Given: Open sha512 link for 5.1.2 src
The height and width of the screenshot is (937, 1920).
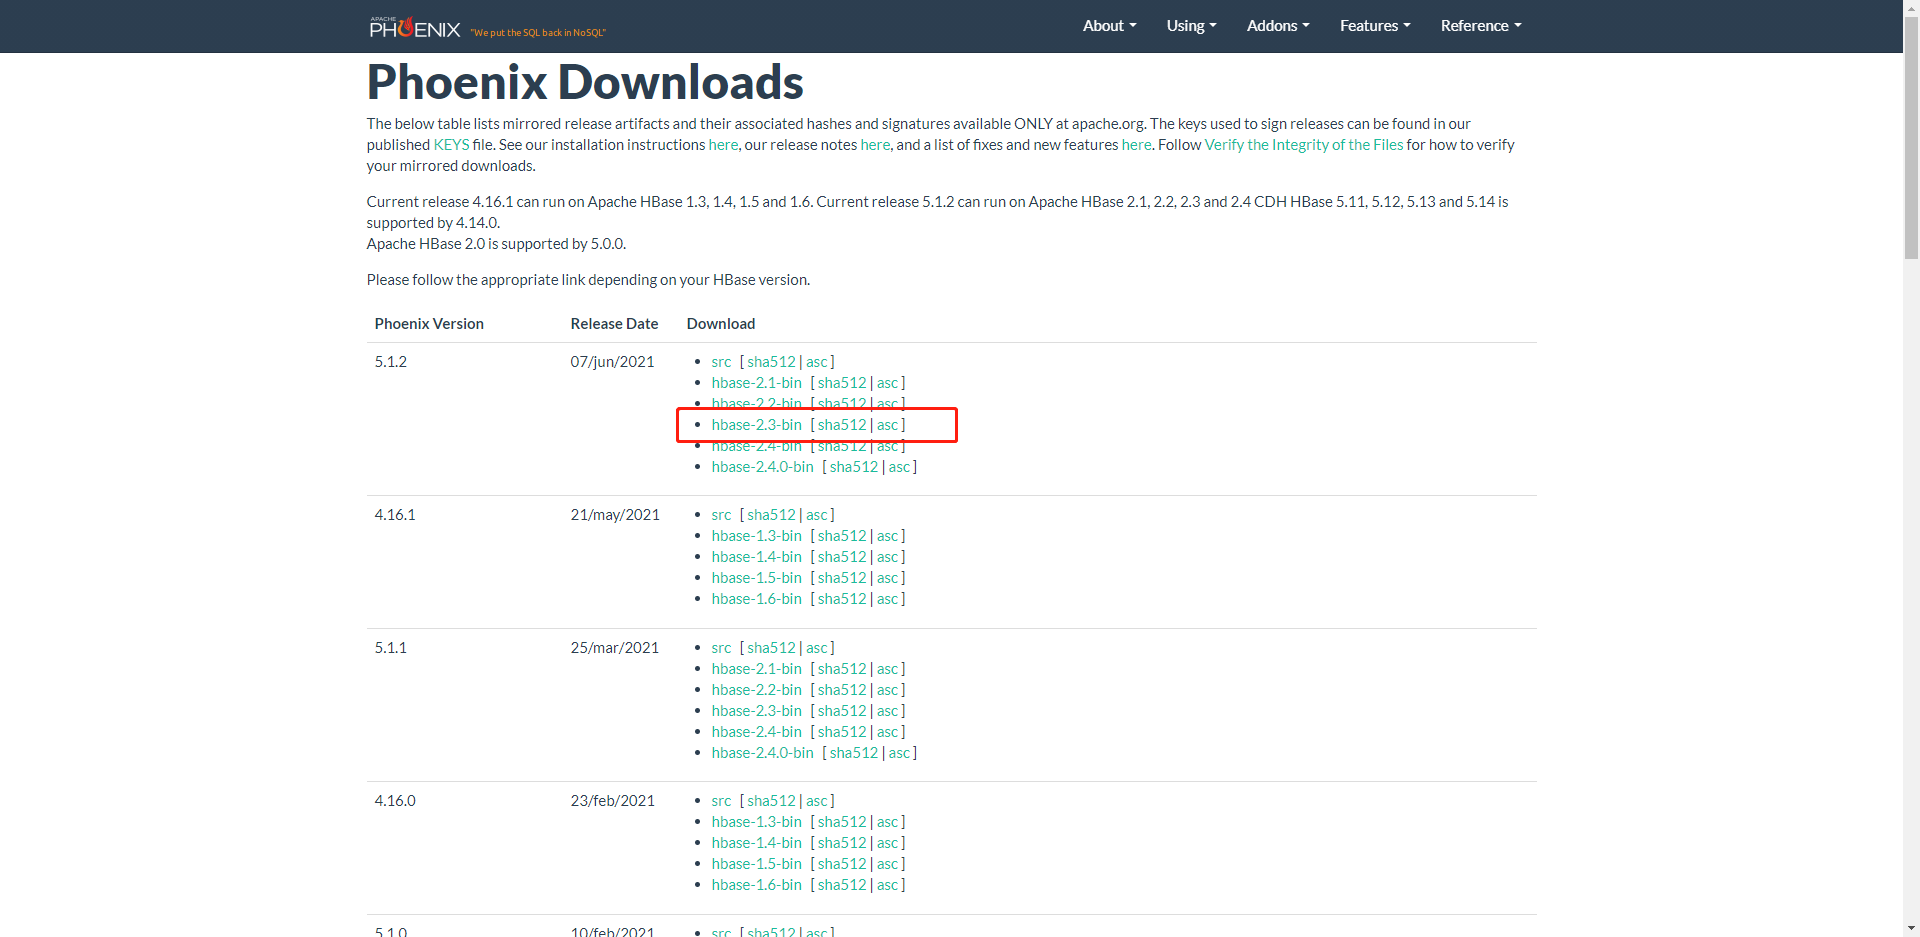Looking at the screenshot, I should click(771, 362).
